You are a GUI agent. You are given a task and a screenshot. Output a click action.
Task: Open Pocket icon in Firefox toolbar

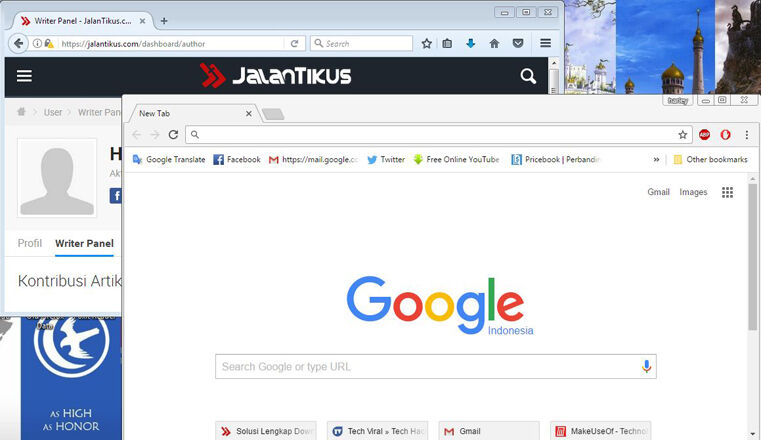(518, 44)
